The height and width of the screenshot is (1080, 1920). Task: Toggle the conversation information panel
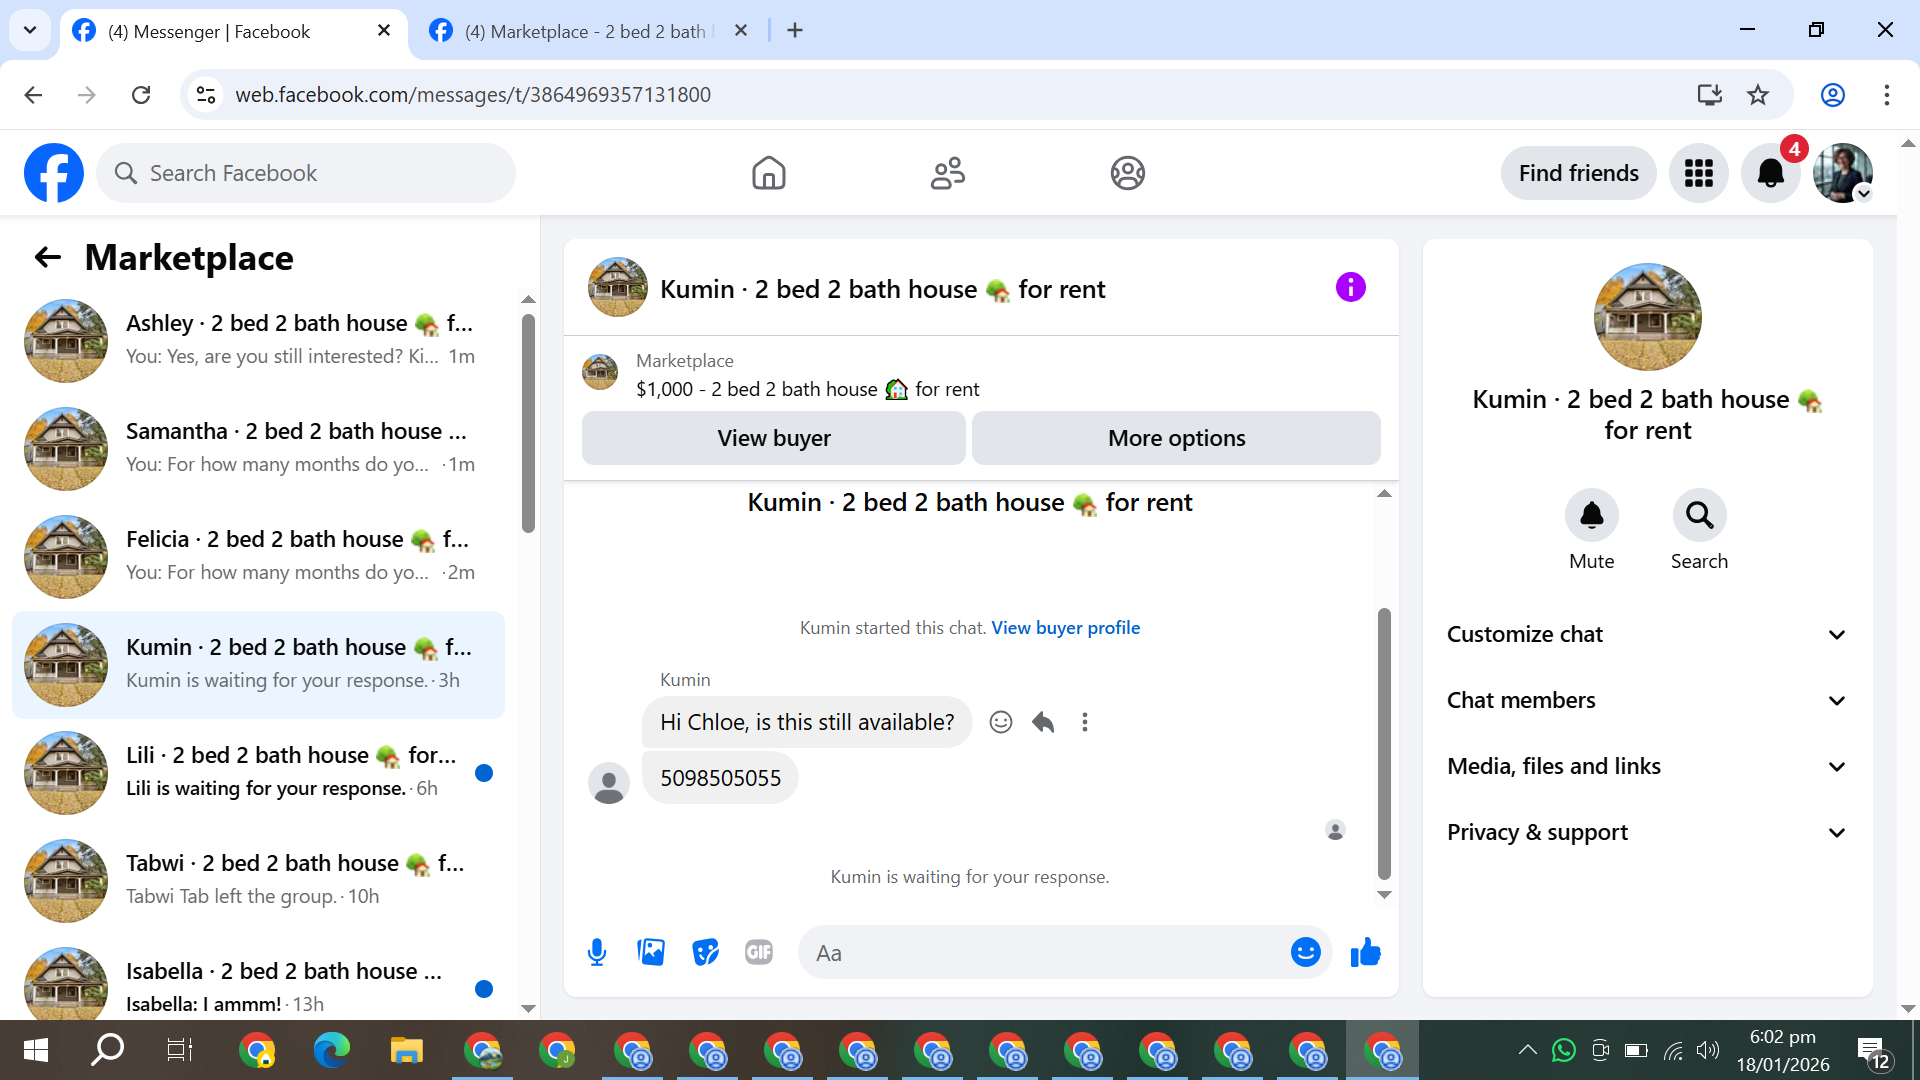click(x=1350, y=288)
